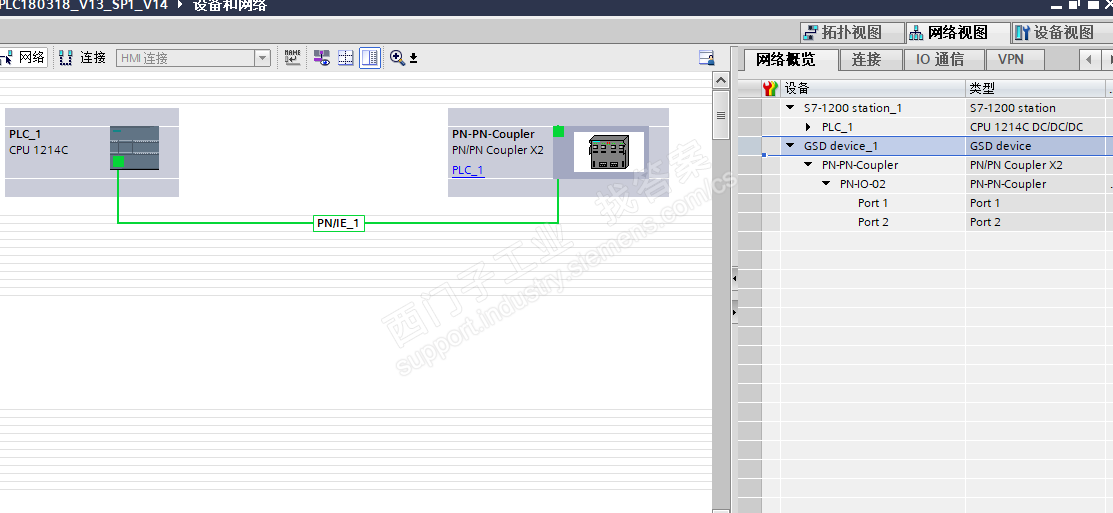Click the 类型 column header

coord(1036,89)
